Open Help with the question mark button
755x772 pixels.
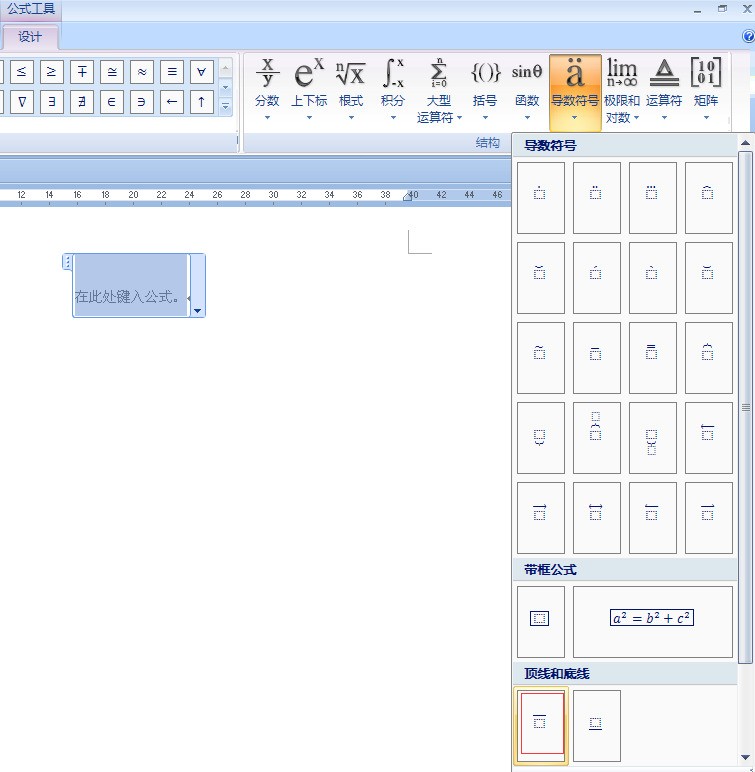[x=748, y=36]
